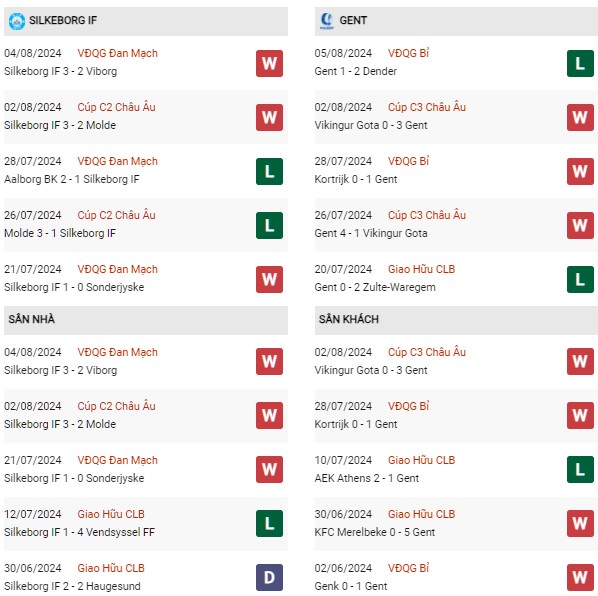Viewport: 598px width, 596px height.
Task: Click the W badge for Silkeborg IF 3-2 Viborg under Silkeborg IF header
Action: point(269,63)
